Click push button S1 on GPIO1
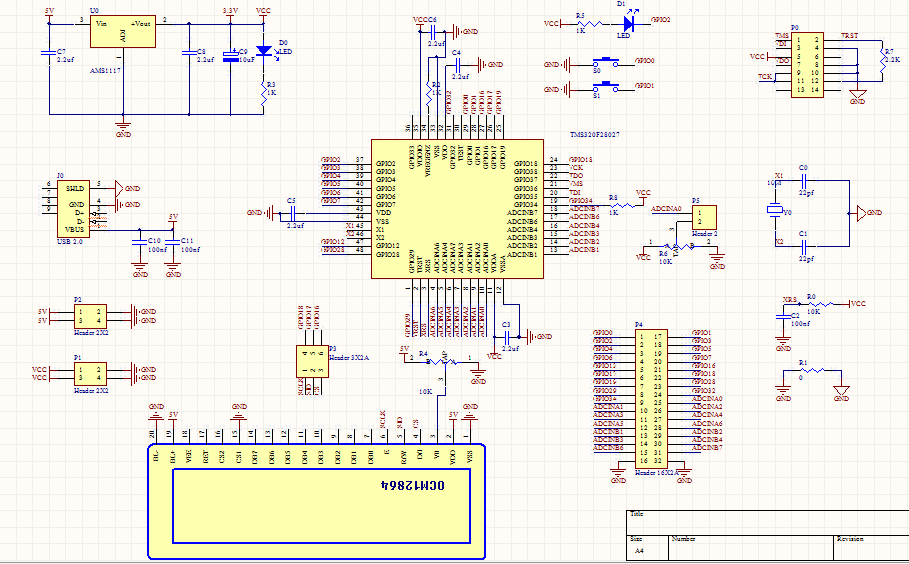 (606, 87)
